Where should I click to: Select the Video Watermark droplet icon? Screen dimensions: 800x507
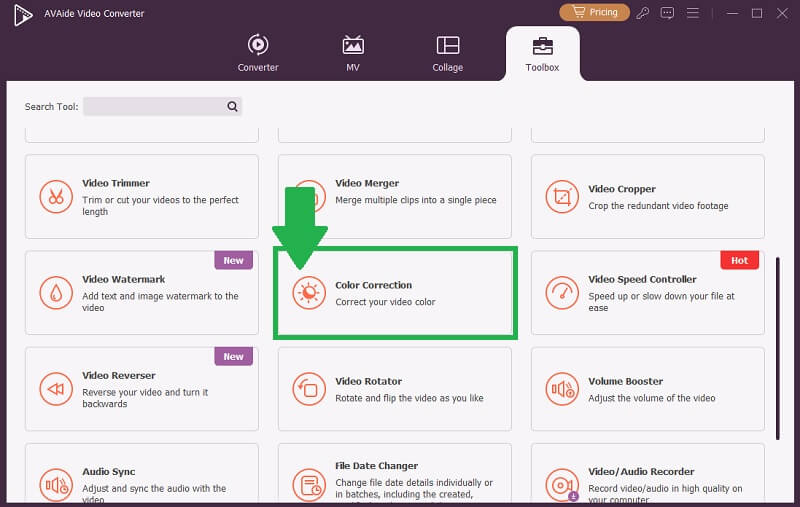click(x=56, y=292)
